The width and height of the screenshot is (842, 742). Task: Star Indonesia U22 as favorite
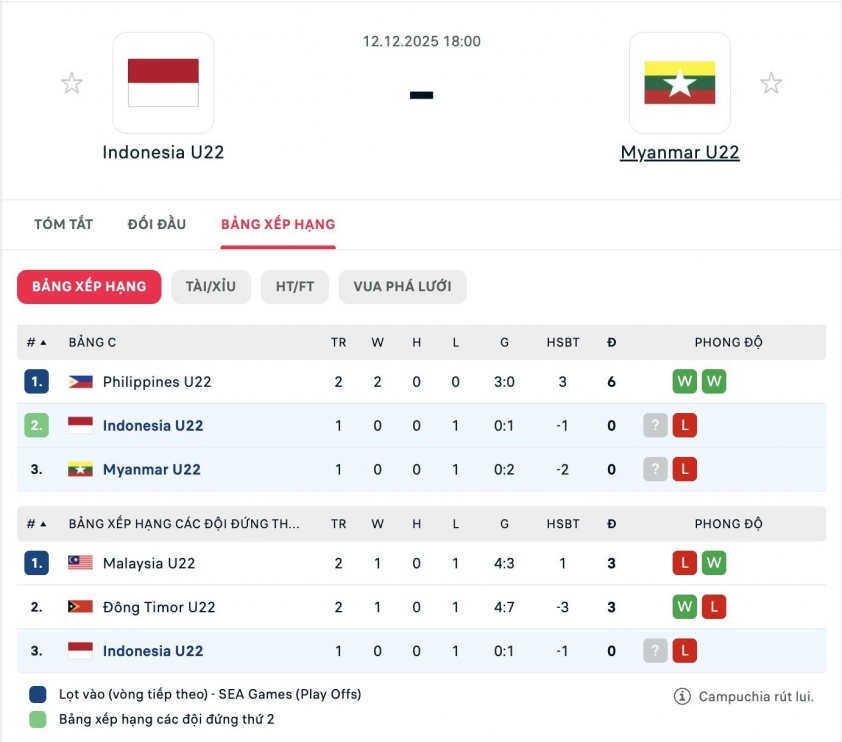coord(72,82)
